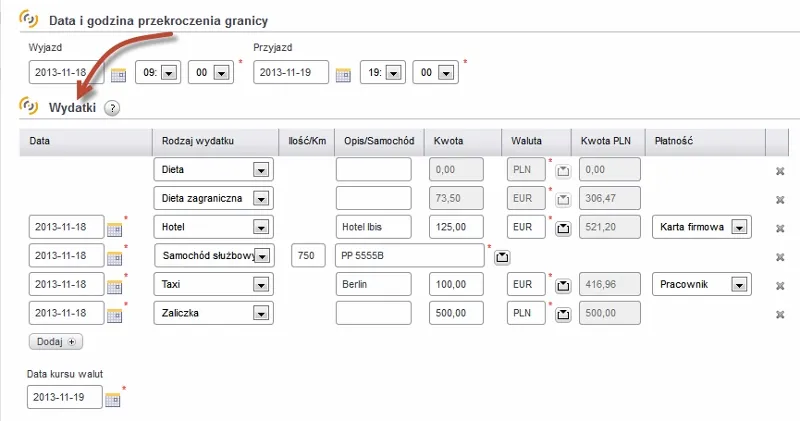Viewport: 800px width, 421px height.
Task: Expand the Przyjazd minutes dropdown
Action: tap(446, 73)
